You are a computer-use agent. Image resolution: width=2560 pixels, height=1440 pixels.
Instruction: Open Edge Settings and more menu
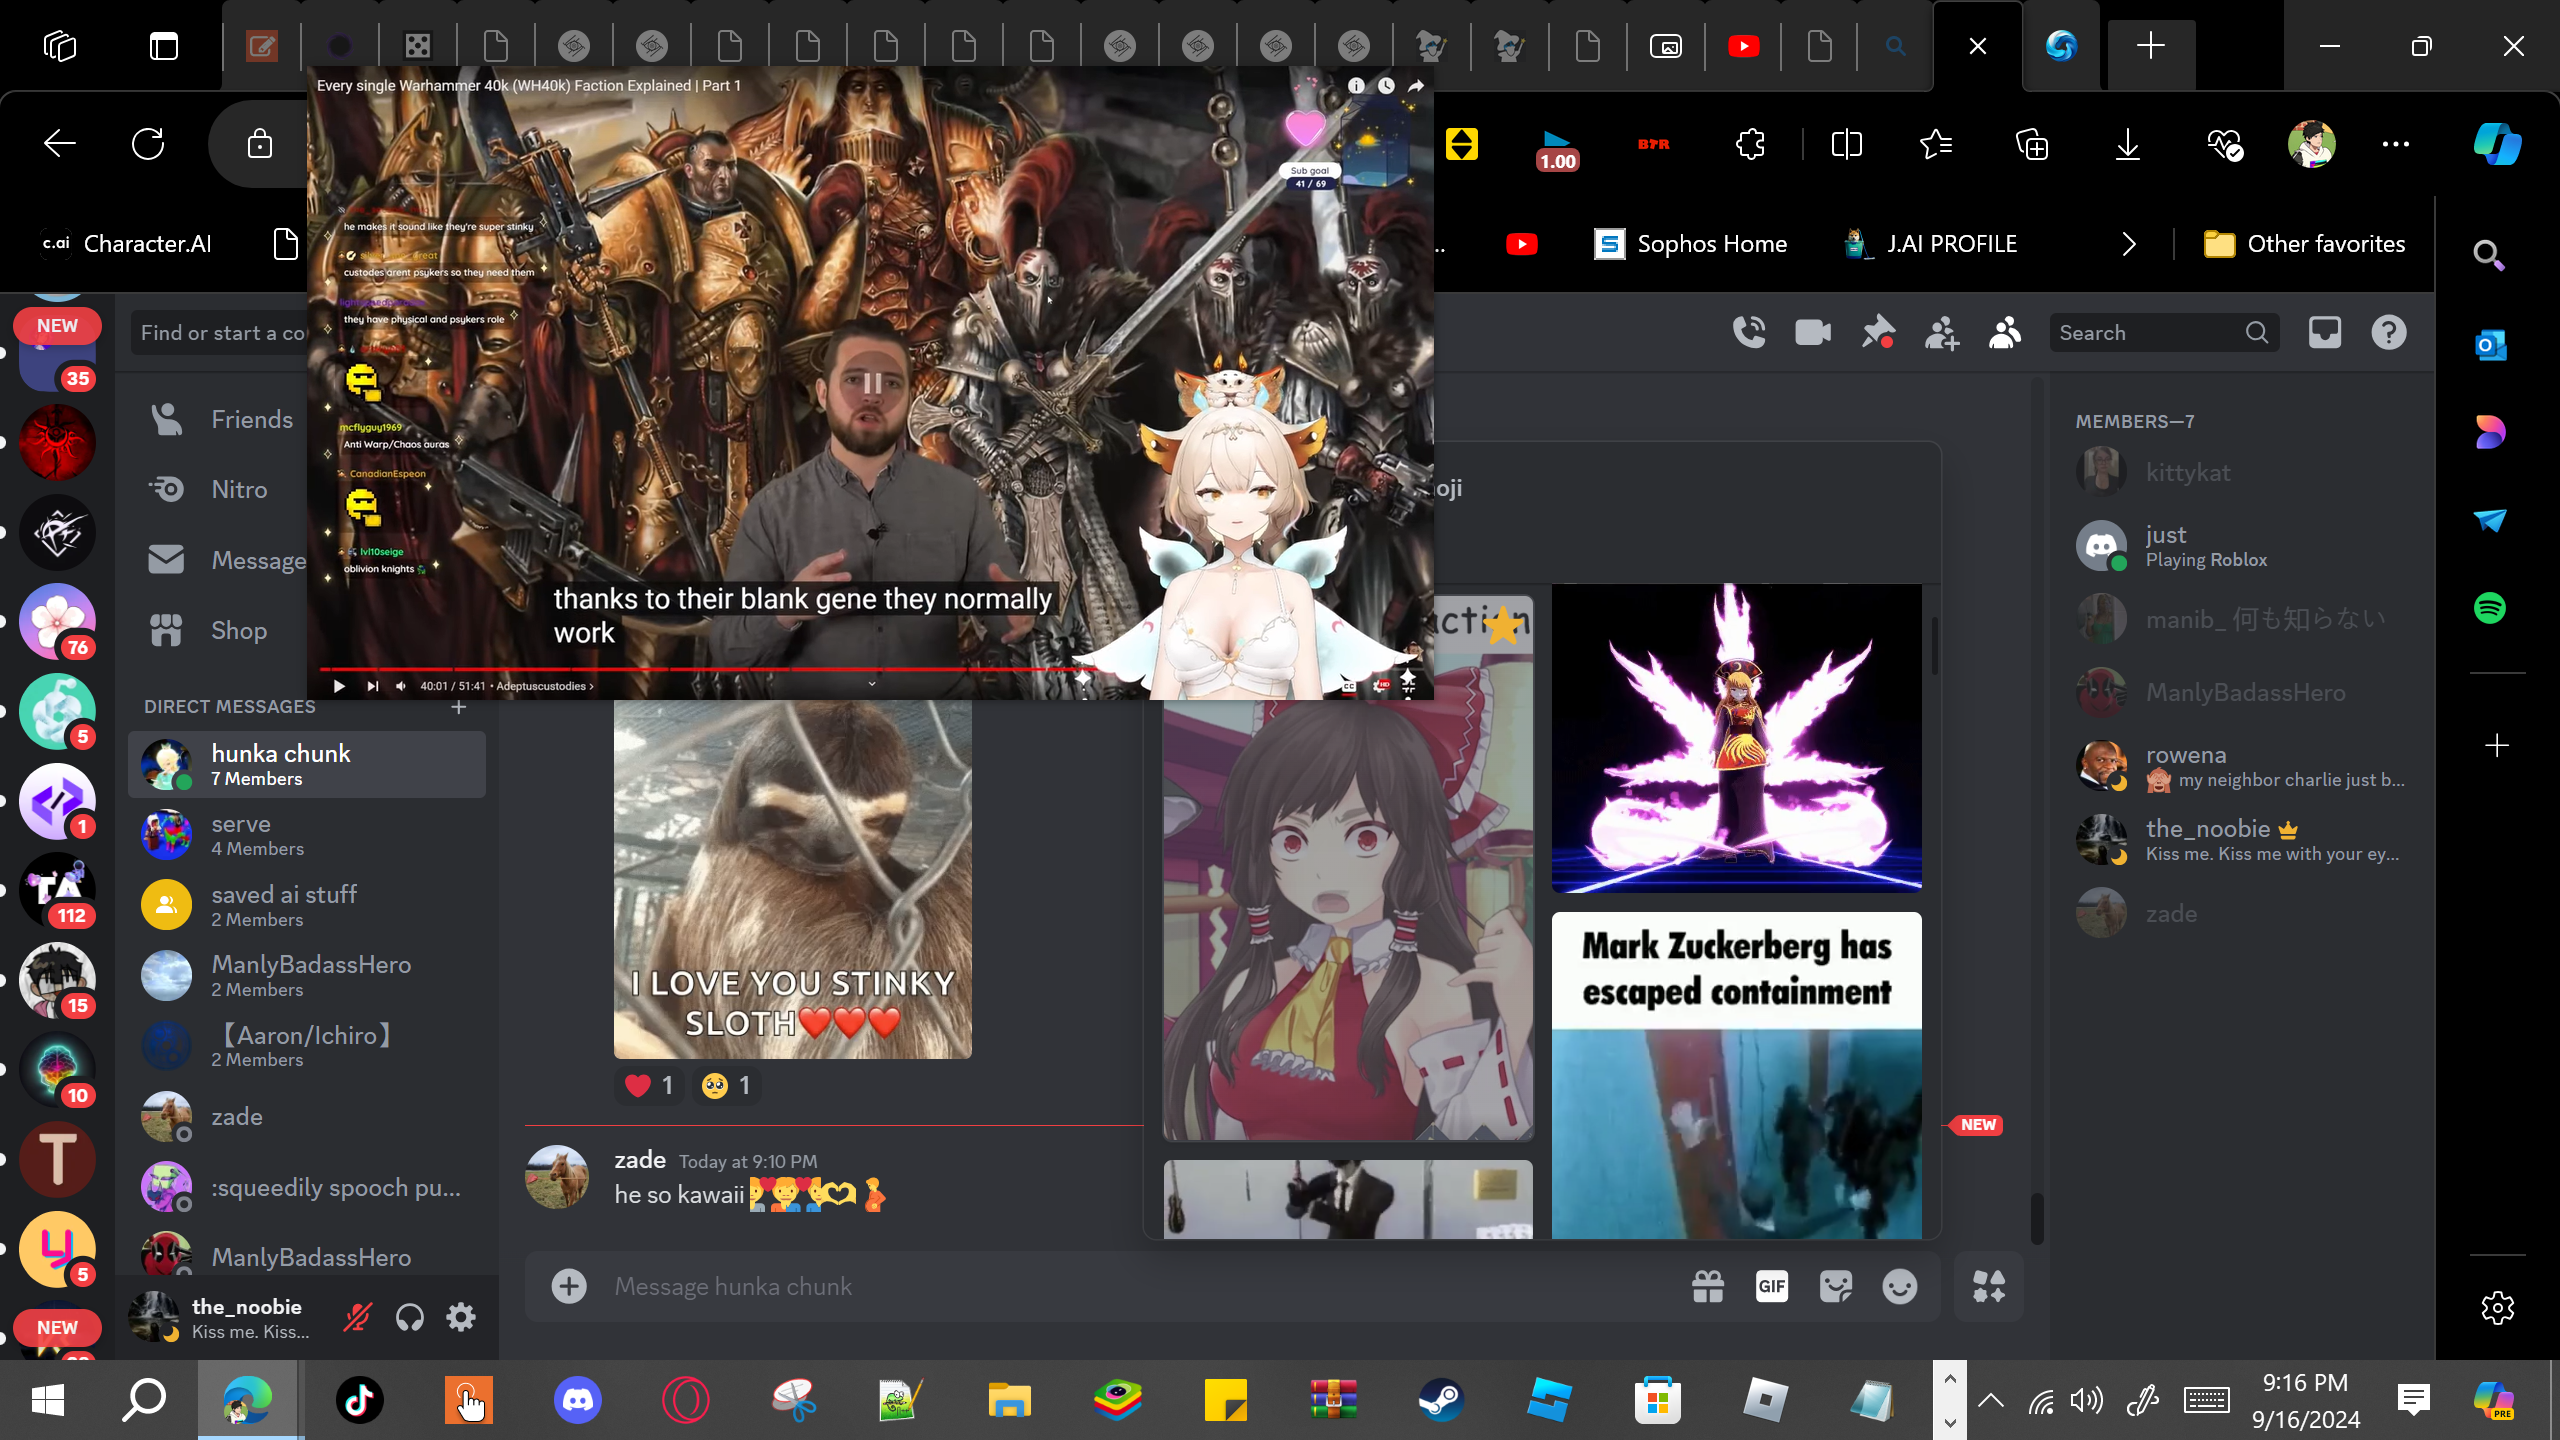[2396, 144]
